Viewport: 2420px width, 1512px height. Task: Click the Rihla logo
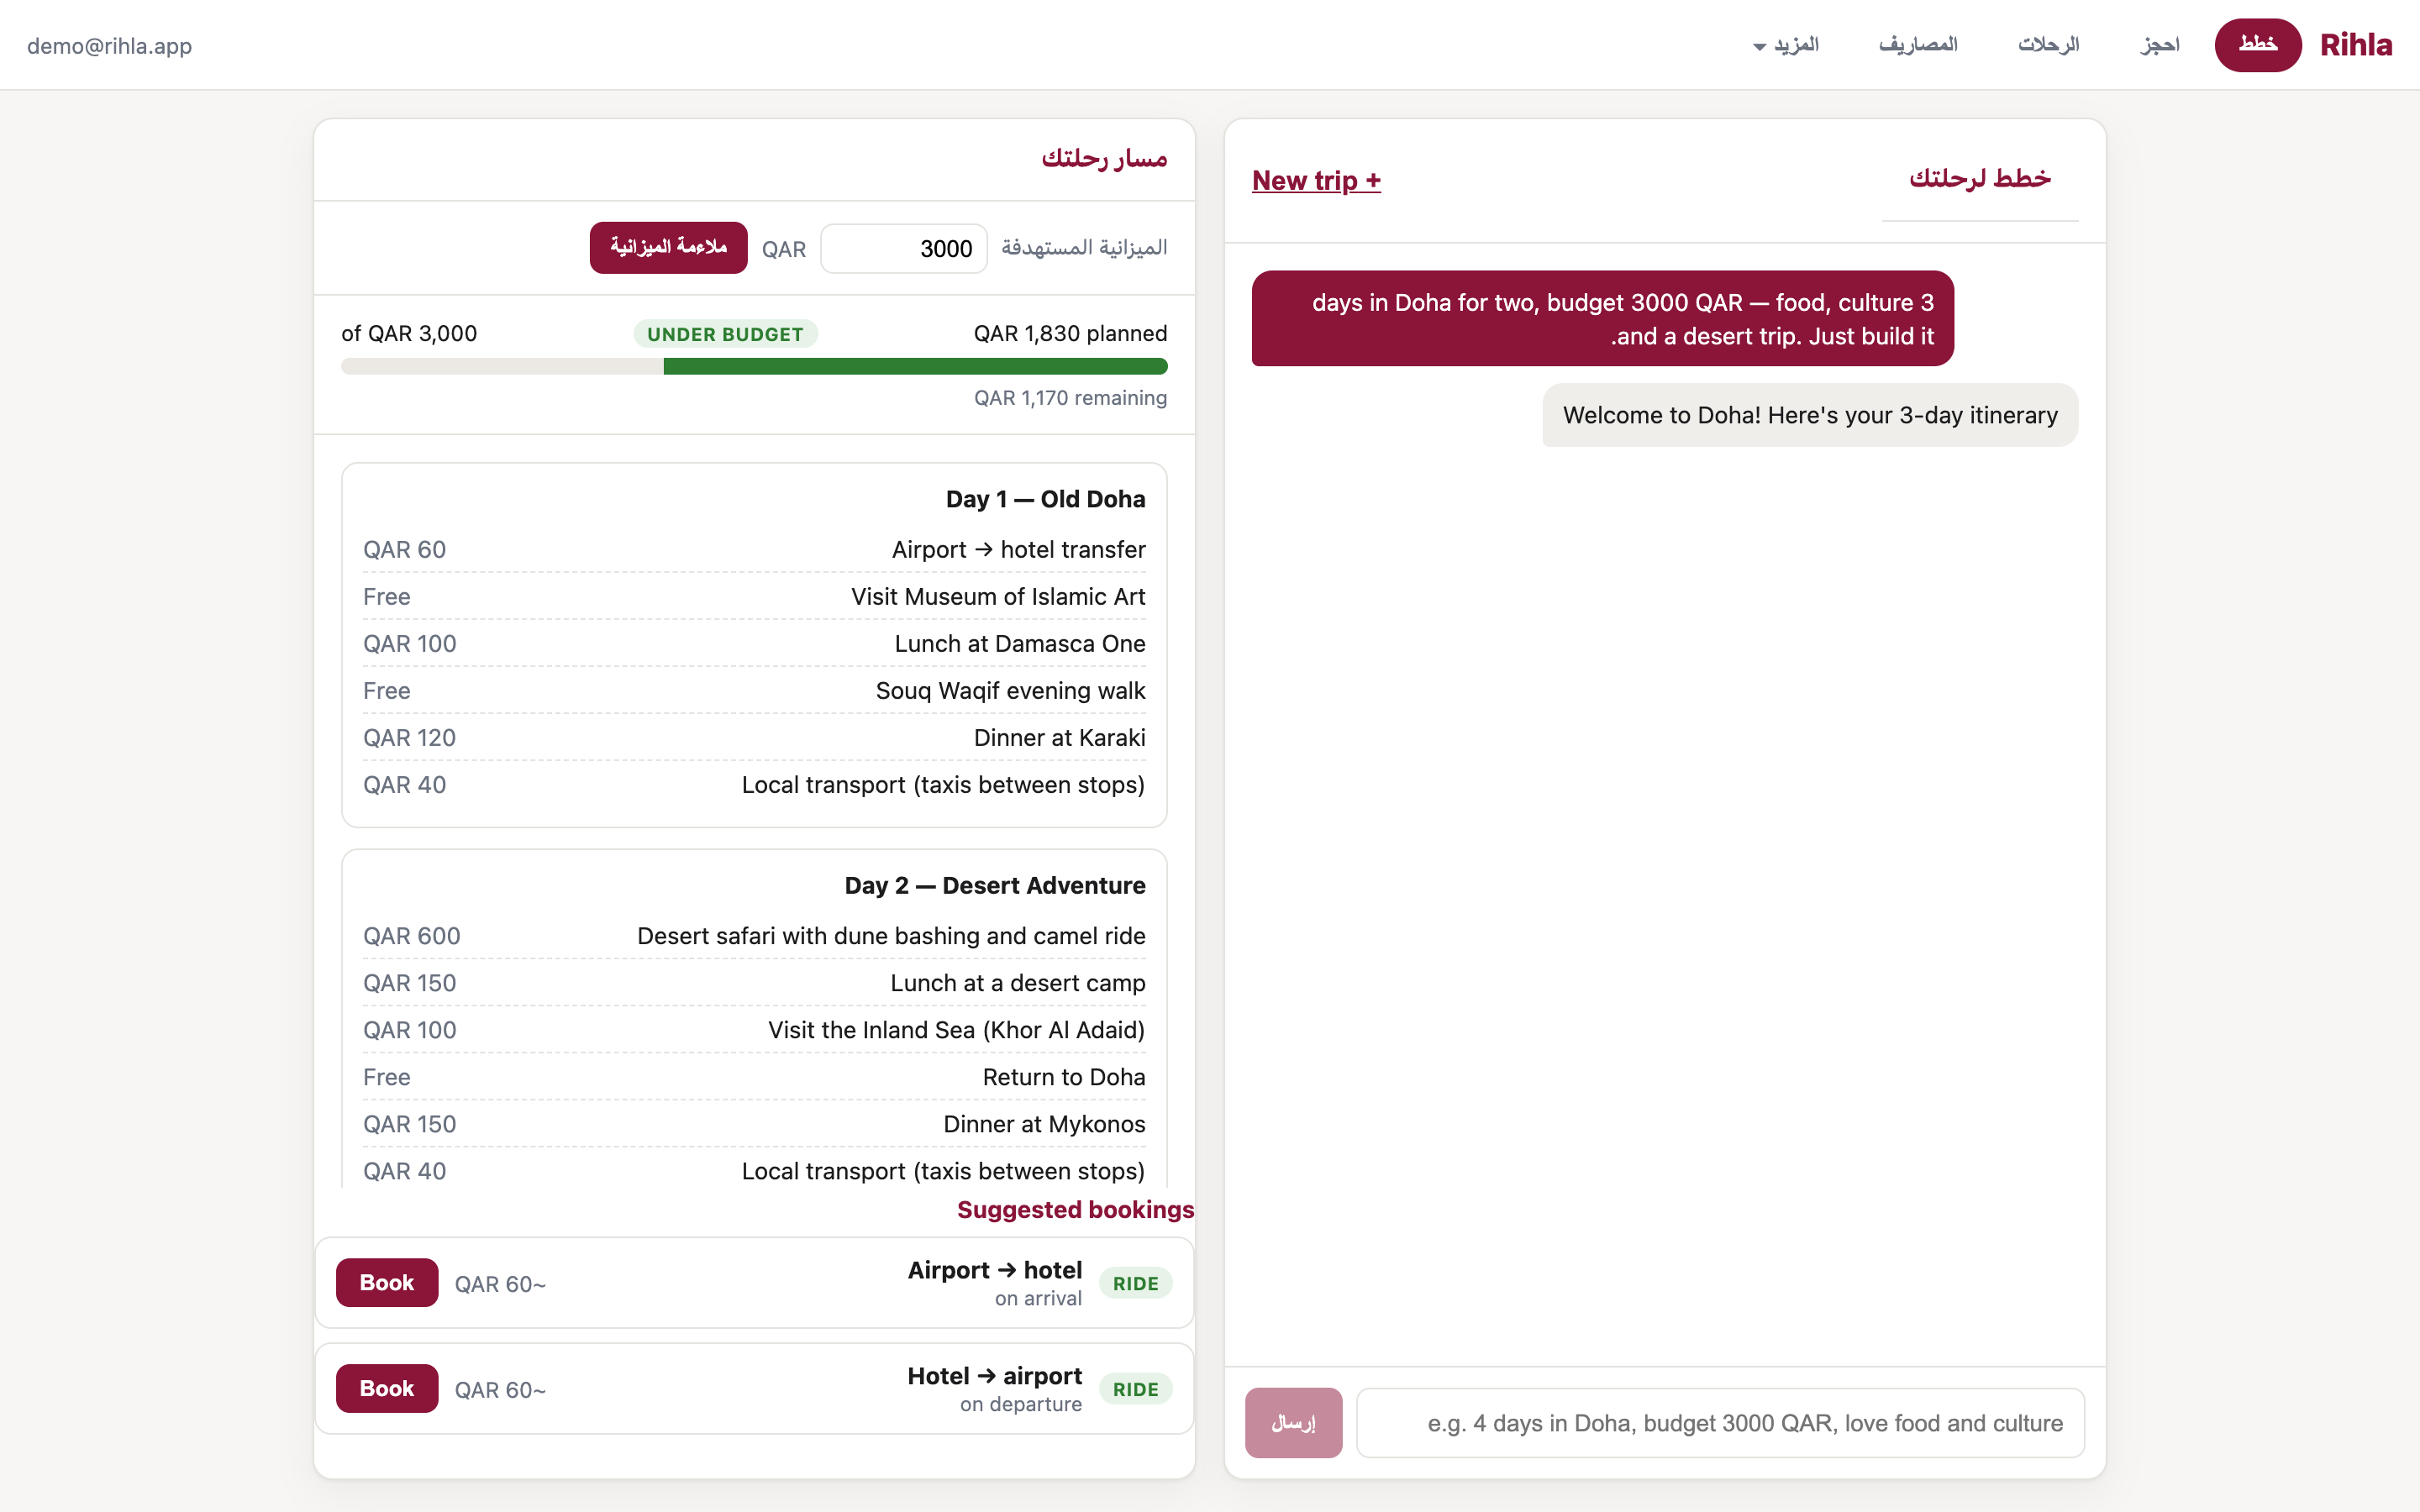tap(2356, 45)
